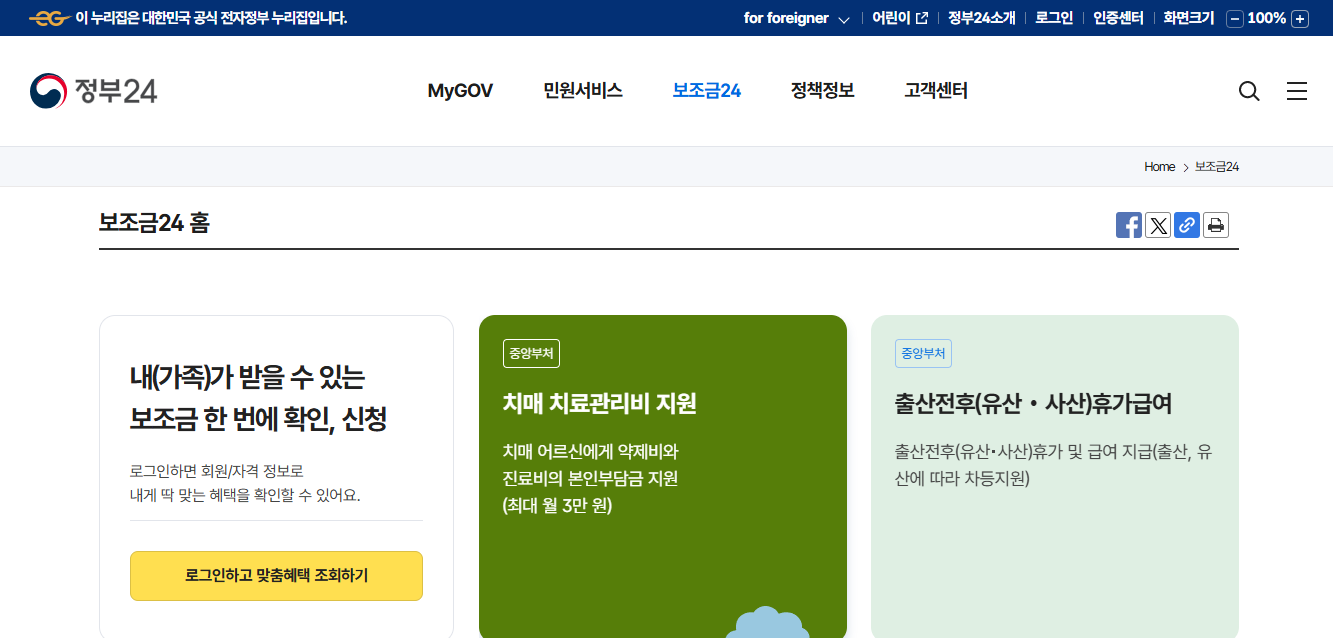This screenshot has width=1333, height=638.
Task: Go to 인증센터
Action: point(1117,17)
